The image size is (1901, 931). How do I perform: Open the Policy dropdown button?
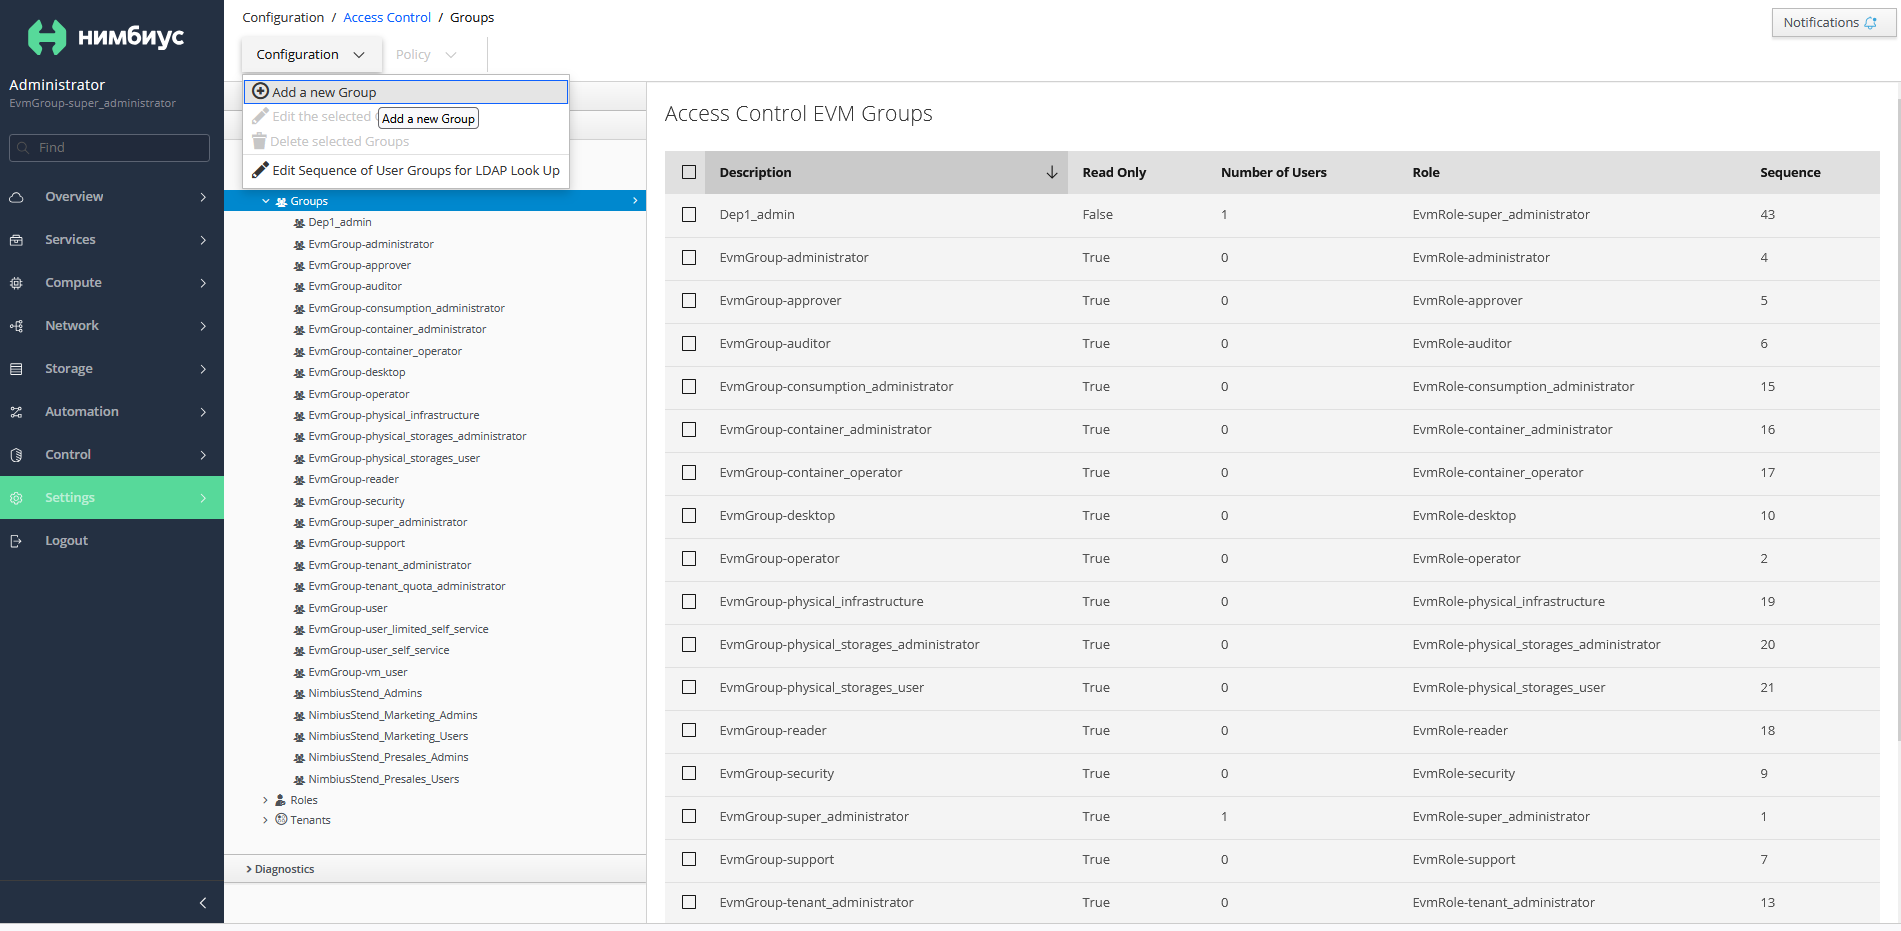426,55
